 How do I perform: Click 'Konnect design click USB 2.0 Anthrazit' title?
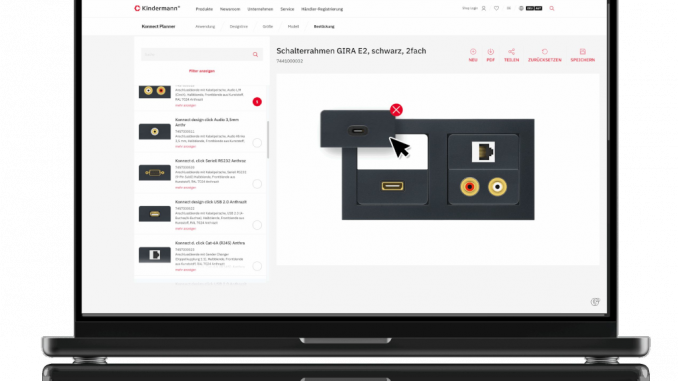point(211,202)
